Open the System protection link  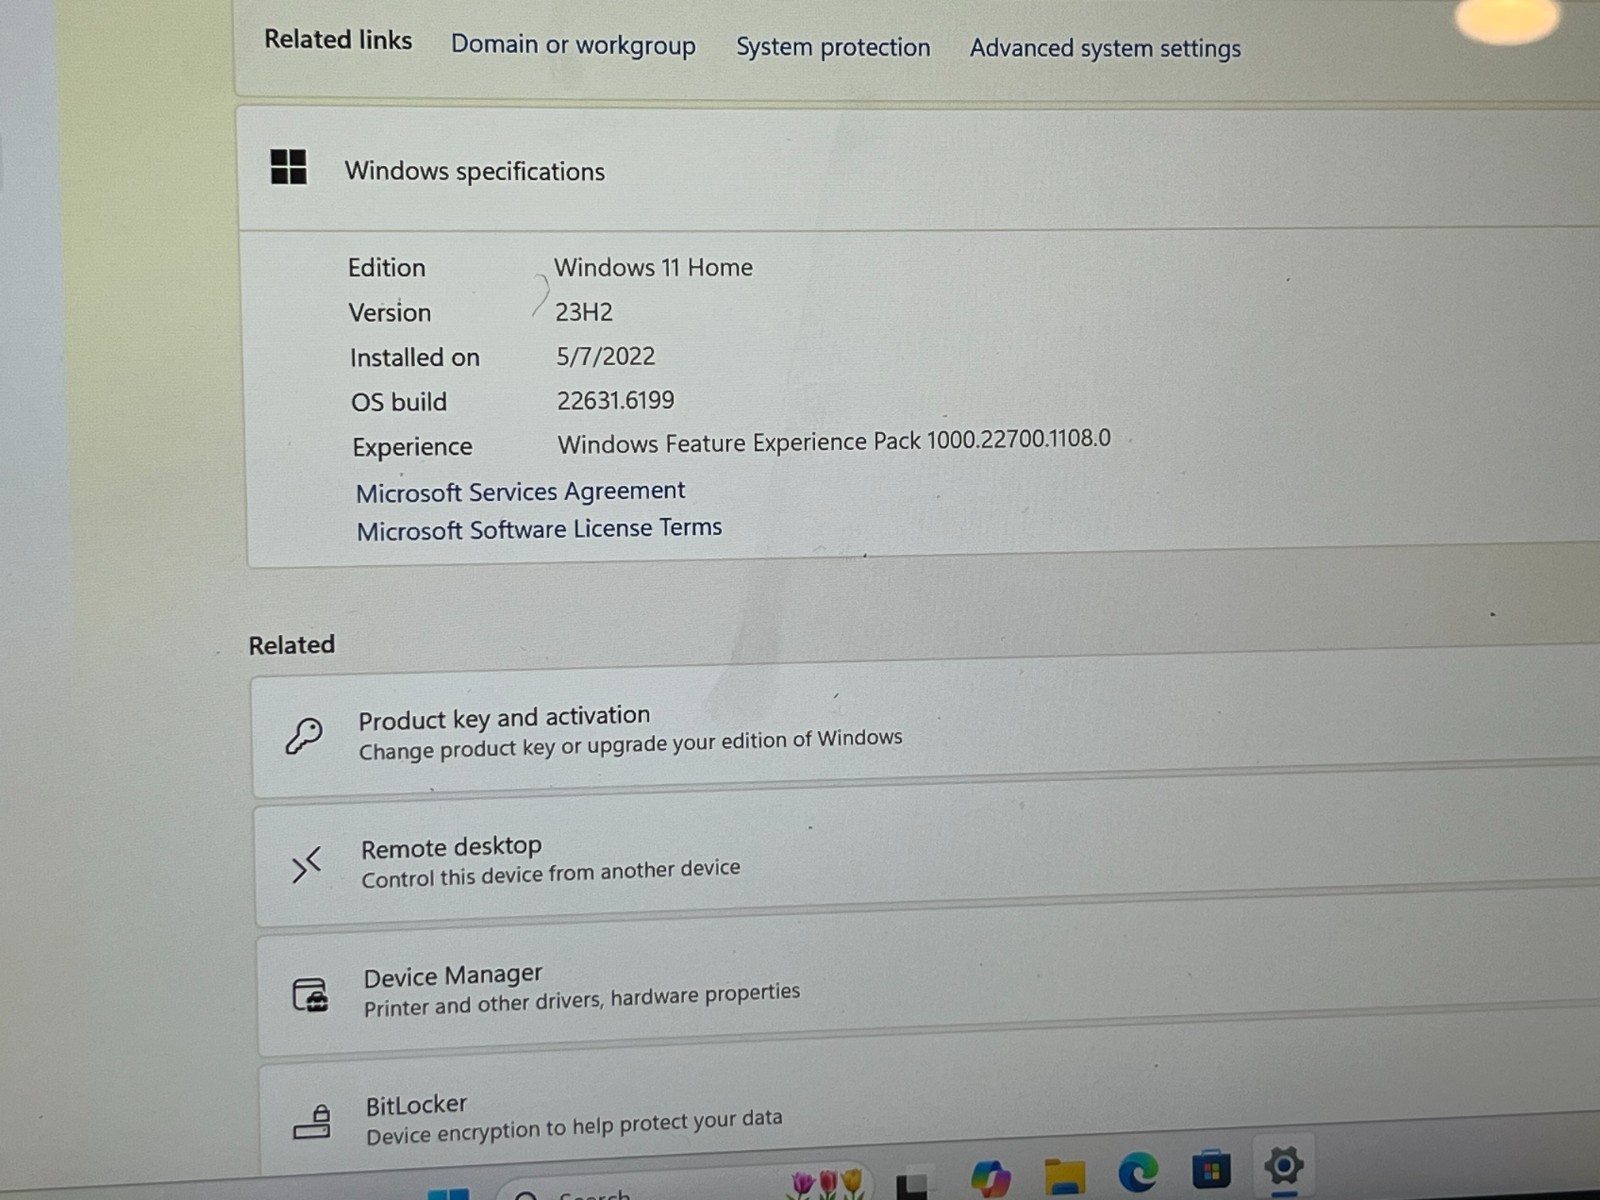point(833,48)
